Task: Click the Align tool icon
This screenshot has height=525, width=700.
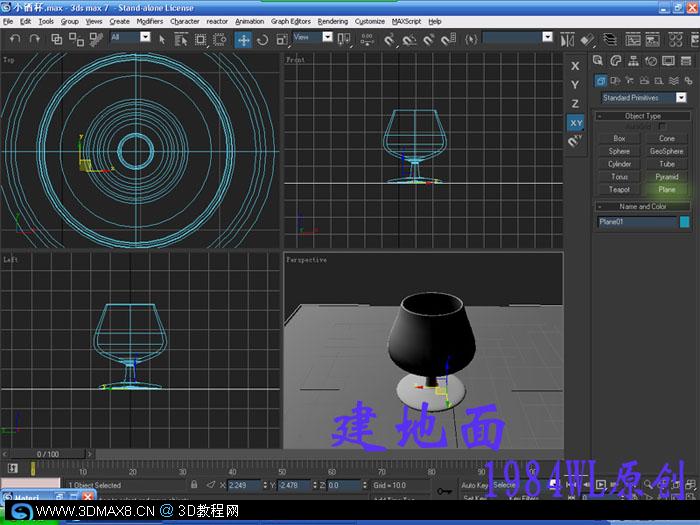Action: click(x=587, y=40)
